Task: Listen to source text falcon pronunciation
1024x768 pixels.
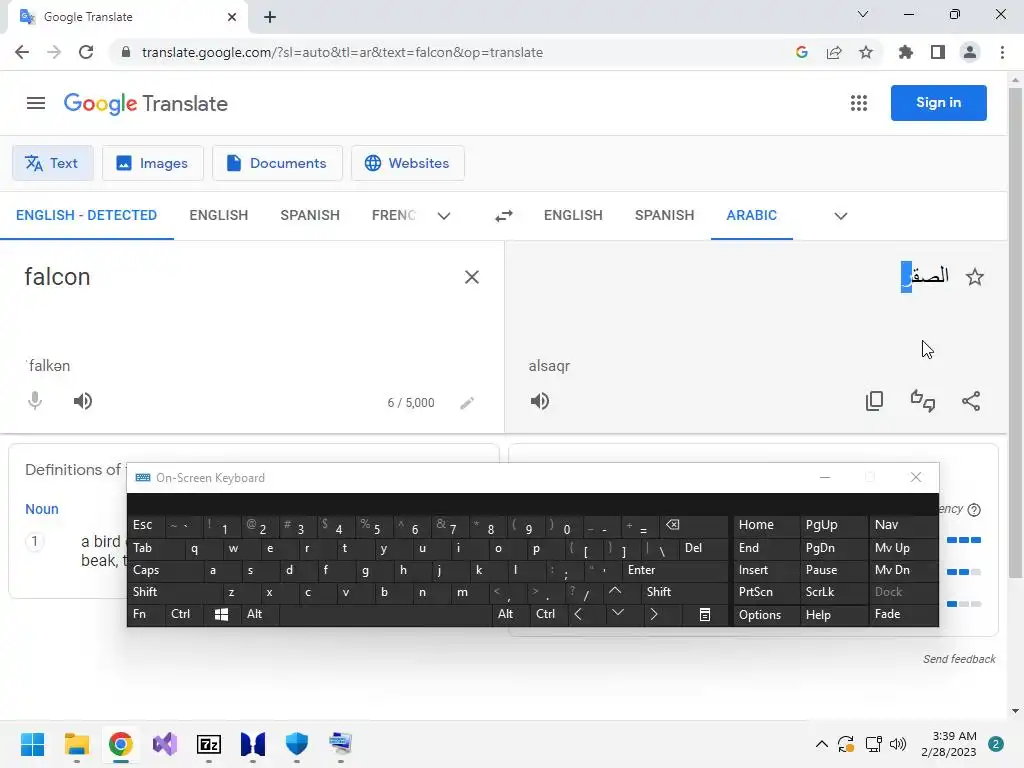Action: [83, 401]
